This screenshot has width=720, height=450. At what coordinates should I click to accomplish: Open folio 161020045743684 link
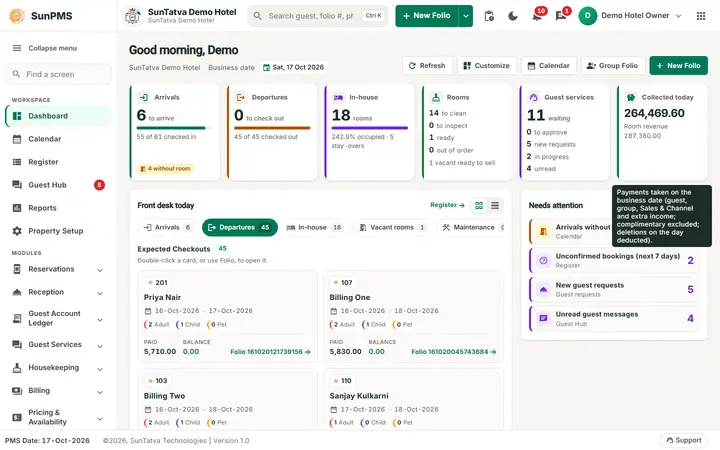pyautogui.click(x=454, y=352)
